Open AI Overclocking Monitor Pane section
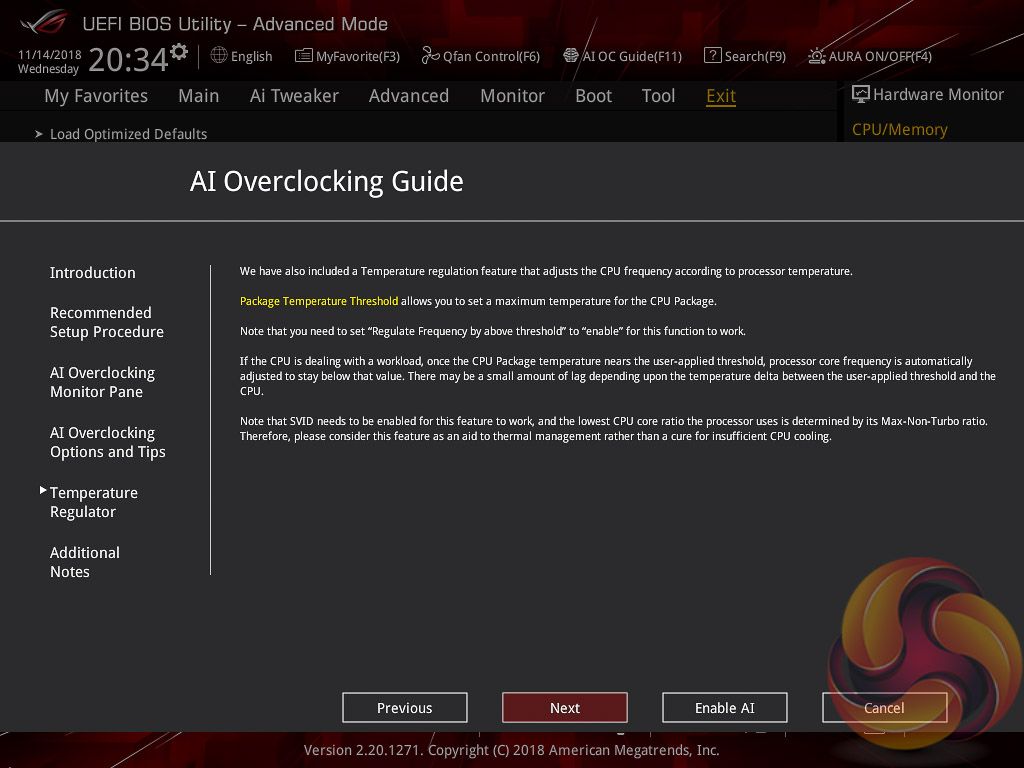The height and width of the screenshot is (768, 1024). pos(102,382)
